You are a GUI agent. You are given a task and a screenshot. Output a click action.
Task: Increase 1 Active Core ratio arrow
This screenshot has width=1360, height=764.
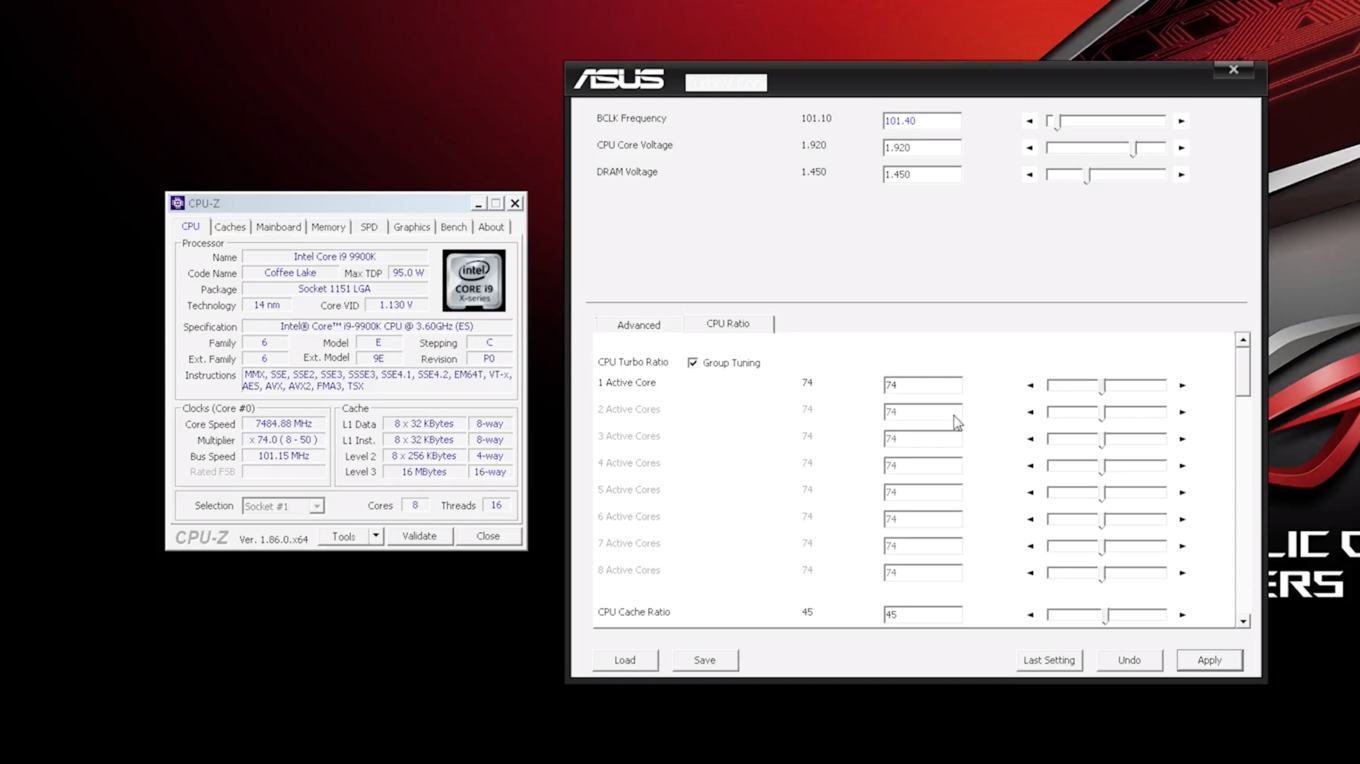[1182, 385]
